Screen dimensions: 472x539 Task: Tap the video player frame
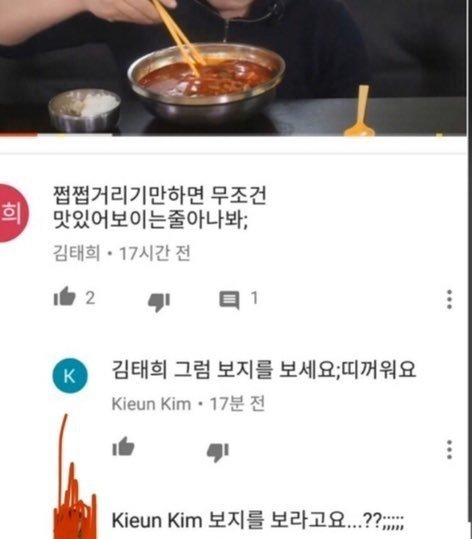(x=233, y=66)
